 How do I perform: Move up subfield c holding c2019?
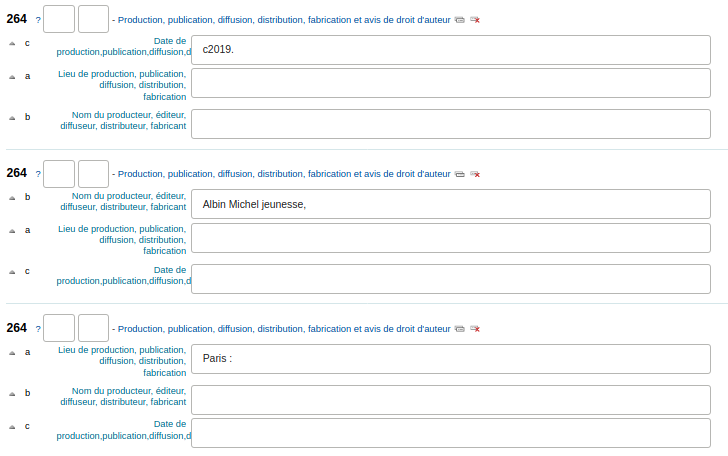[12, 44]
